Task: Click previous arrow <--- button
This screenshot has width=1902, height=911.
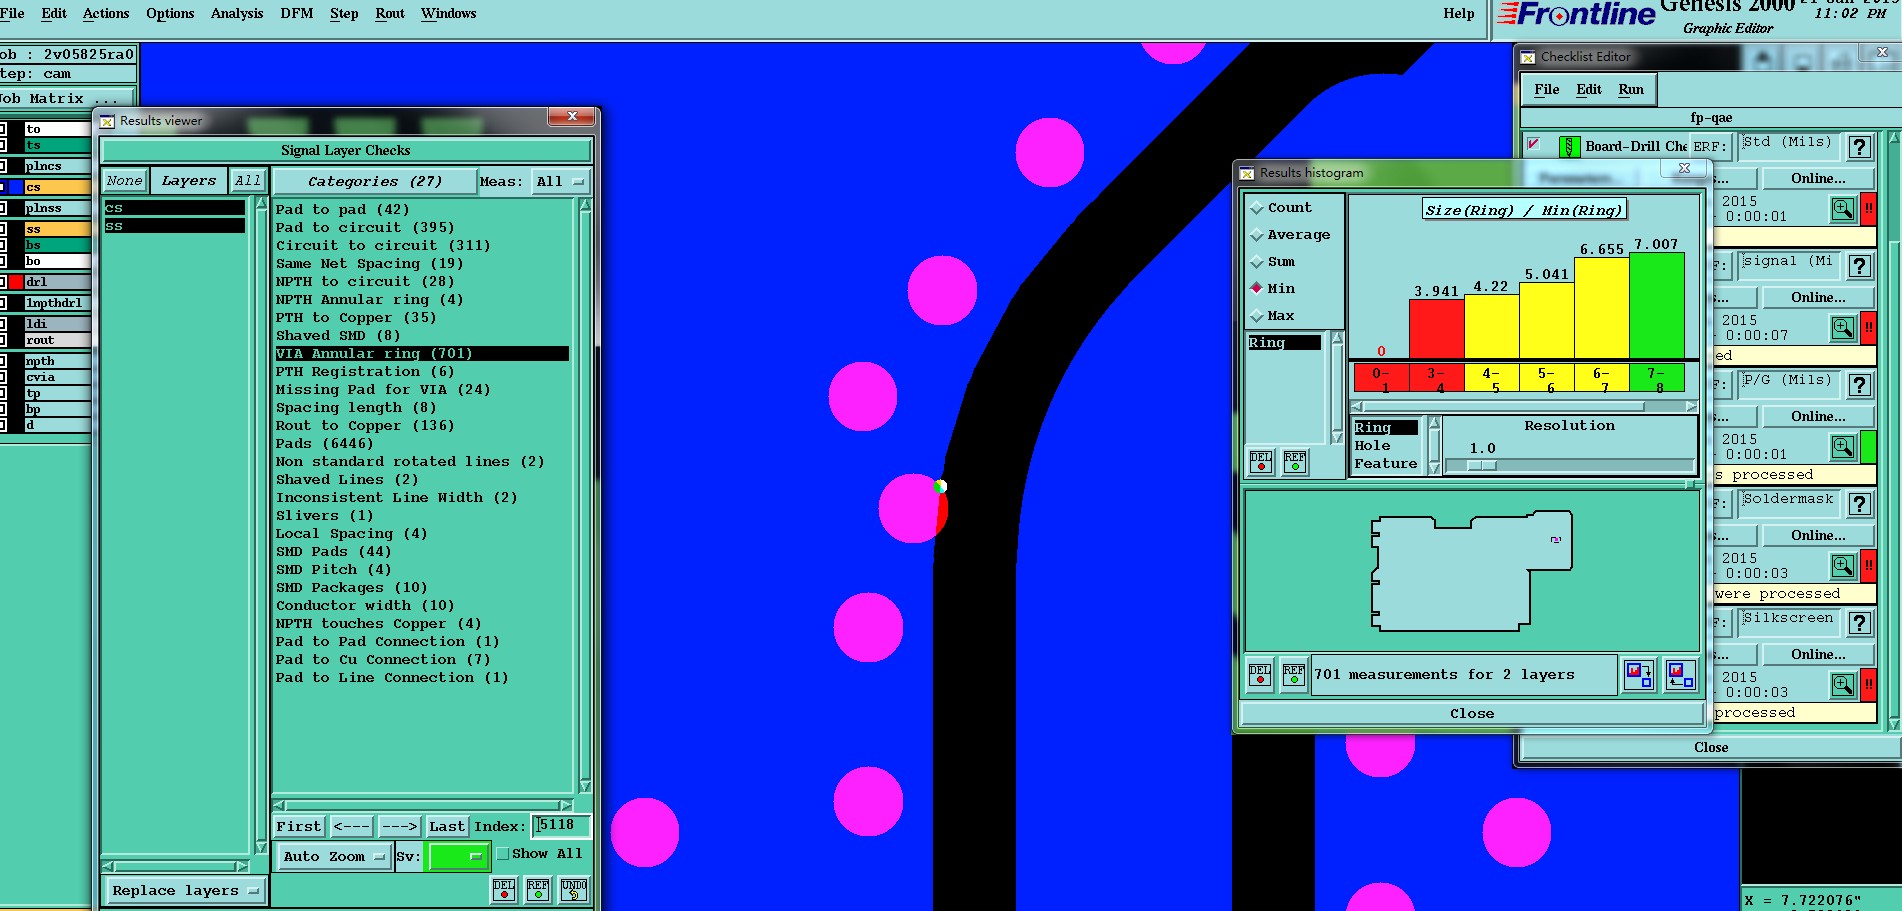Action: (x=352, y=826)
